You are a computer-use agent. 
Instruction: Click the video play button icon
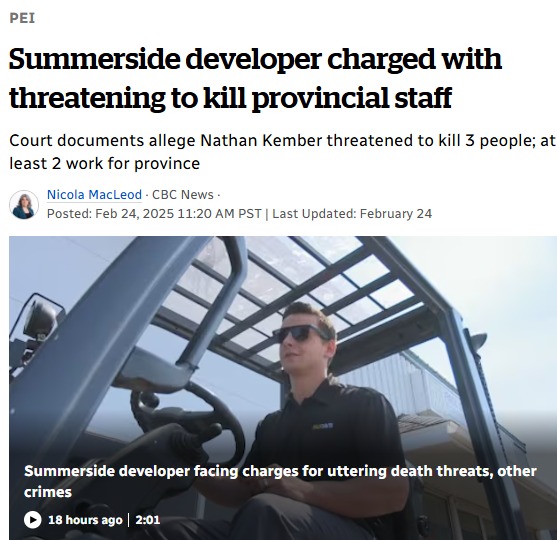point(33,520)
